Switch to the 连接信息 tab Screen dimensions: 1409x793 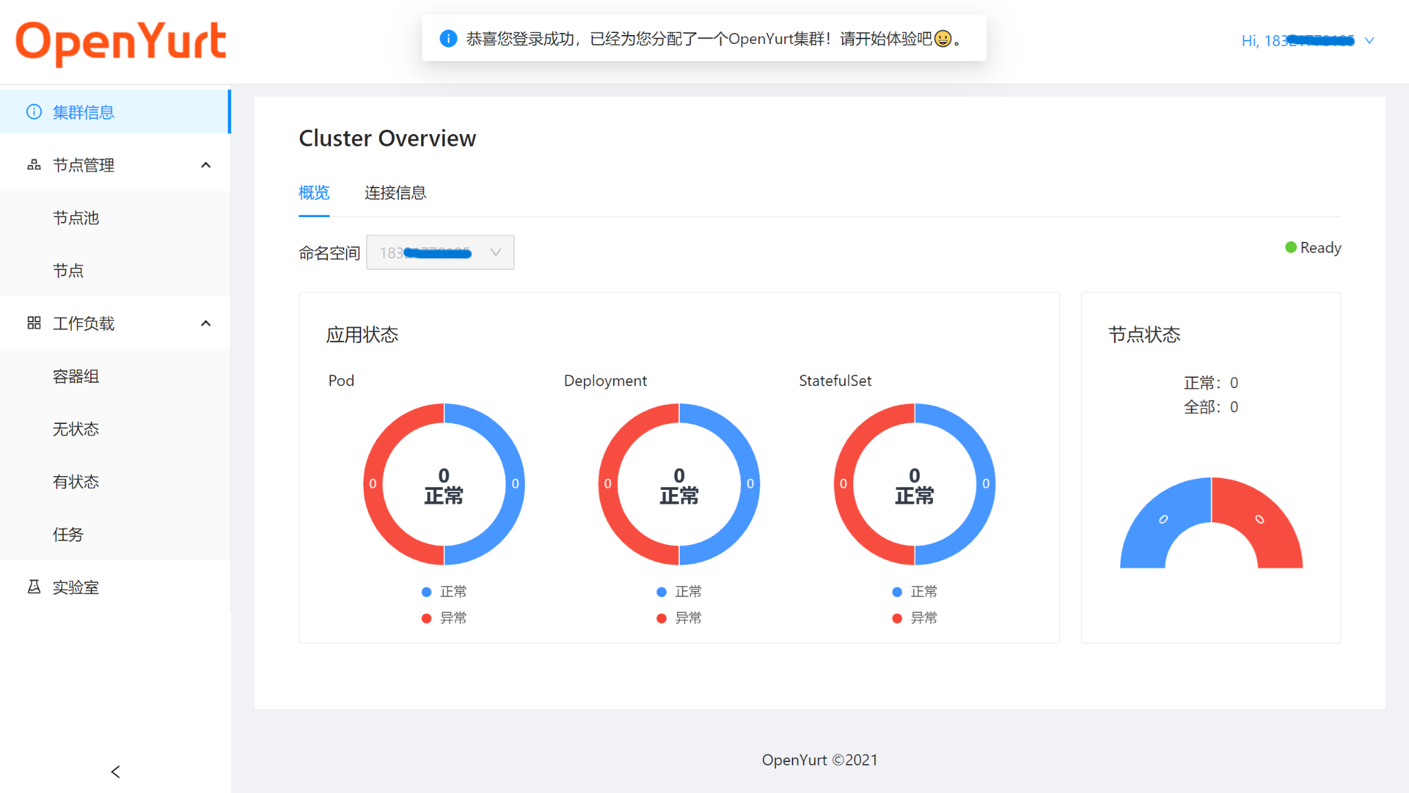click(x=395, y=192)
